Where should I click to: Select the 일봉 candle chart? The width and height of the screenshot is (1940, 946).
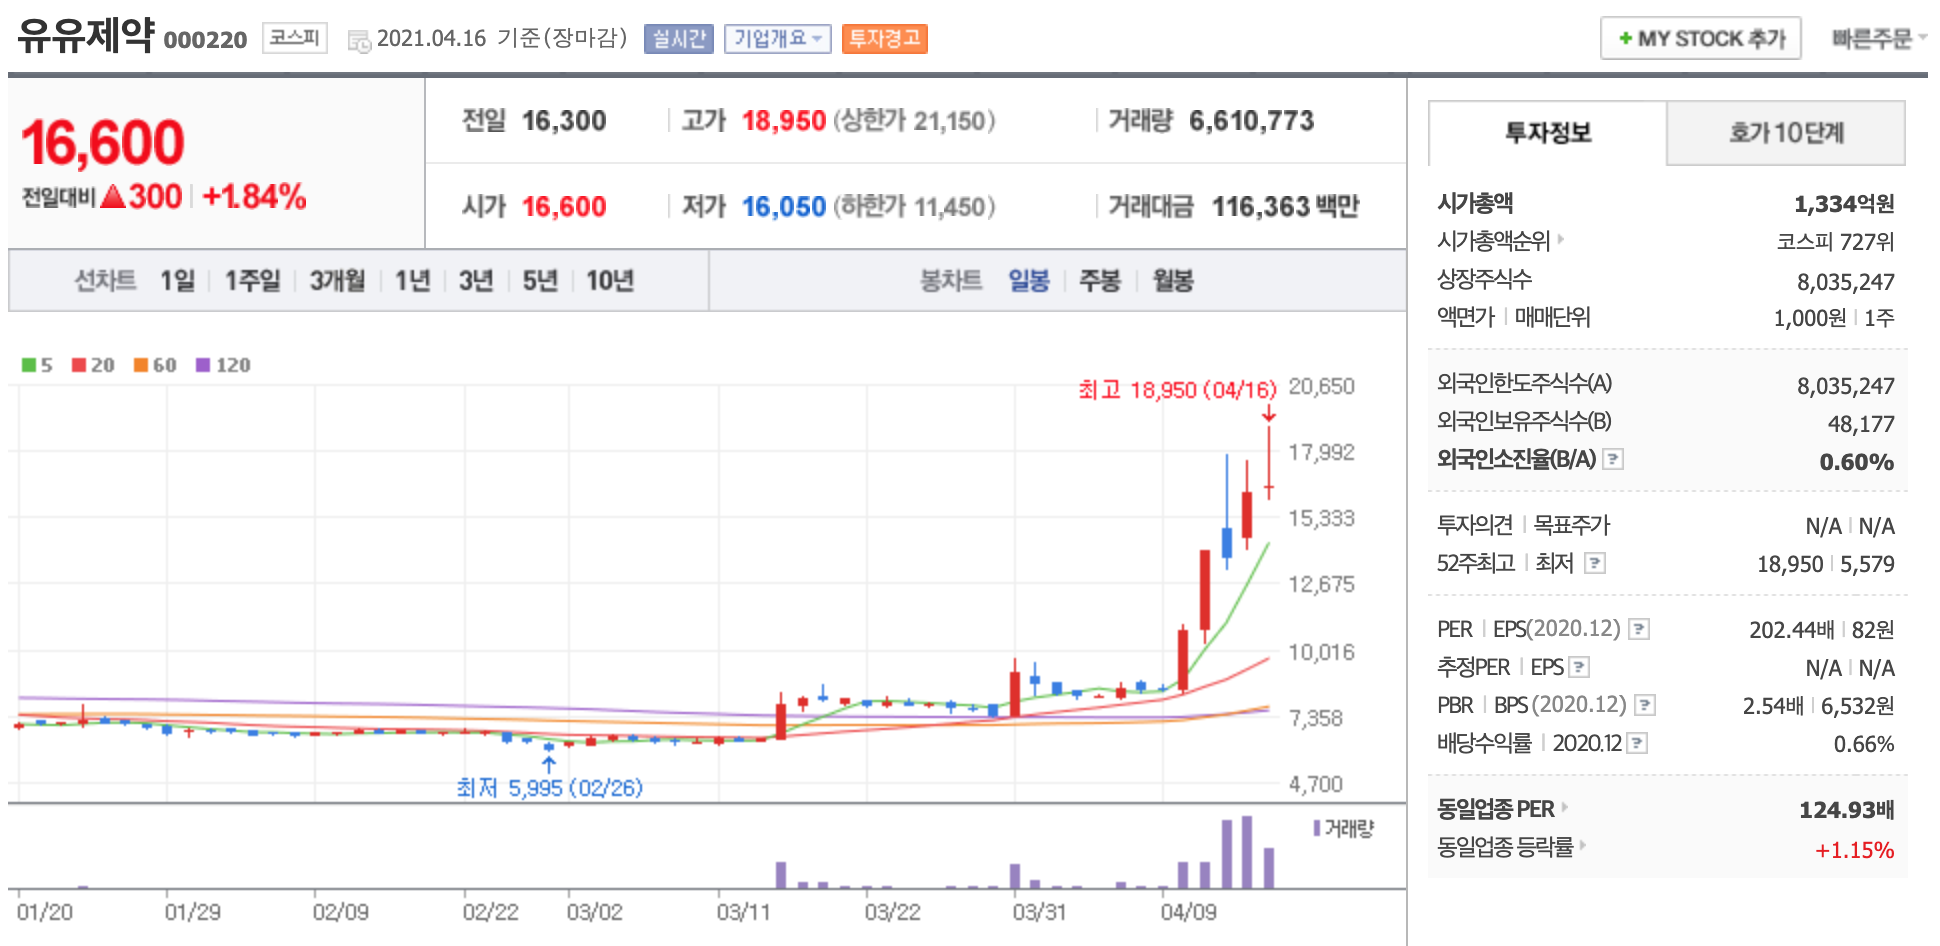[x=1029, y=281]
